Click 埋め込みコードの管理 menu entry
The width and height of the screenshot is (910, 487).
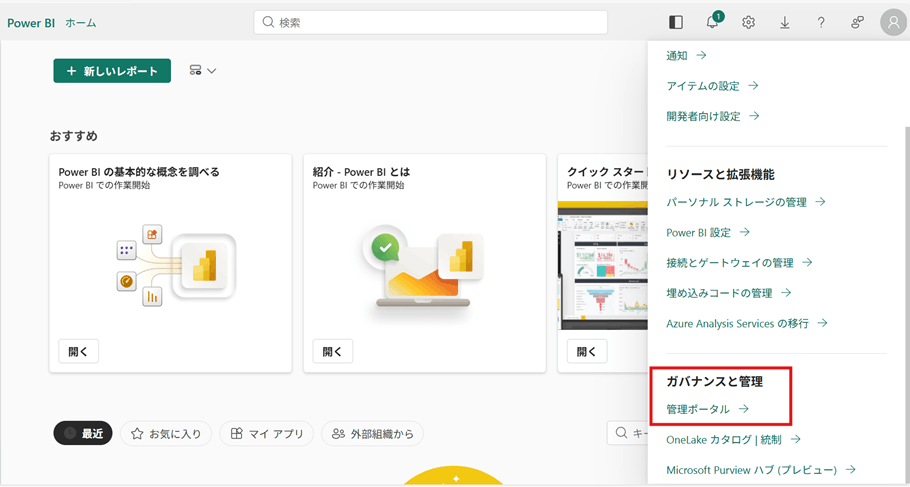tap(728, 293)
